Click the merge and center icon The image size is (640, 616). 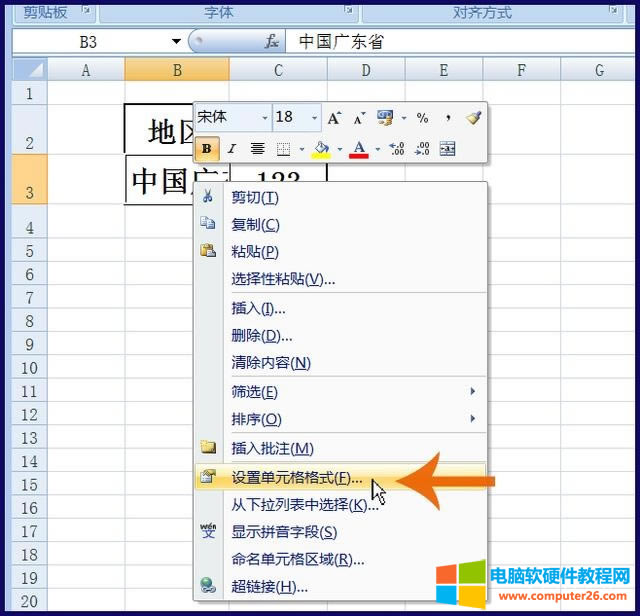pos(447,149)
